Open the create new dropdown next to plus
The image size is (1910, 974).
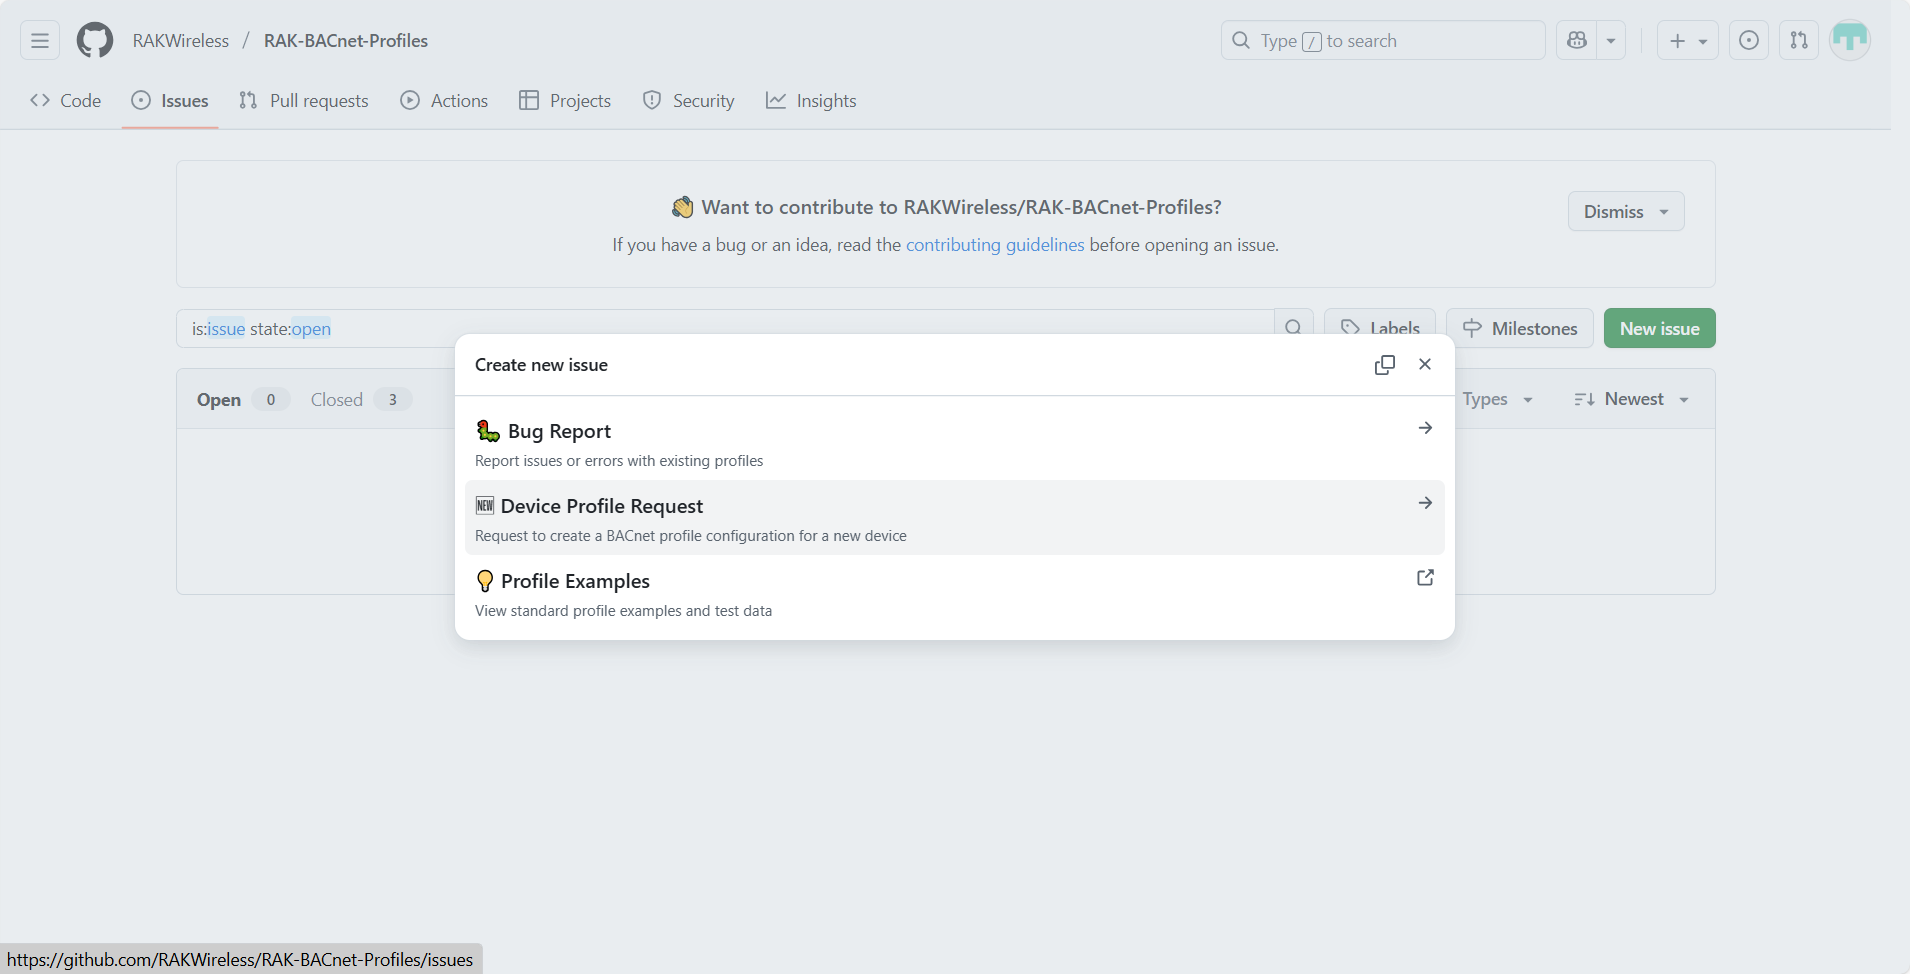(1701, 40)
